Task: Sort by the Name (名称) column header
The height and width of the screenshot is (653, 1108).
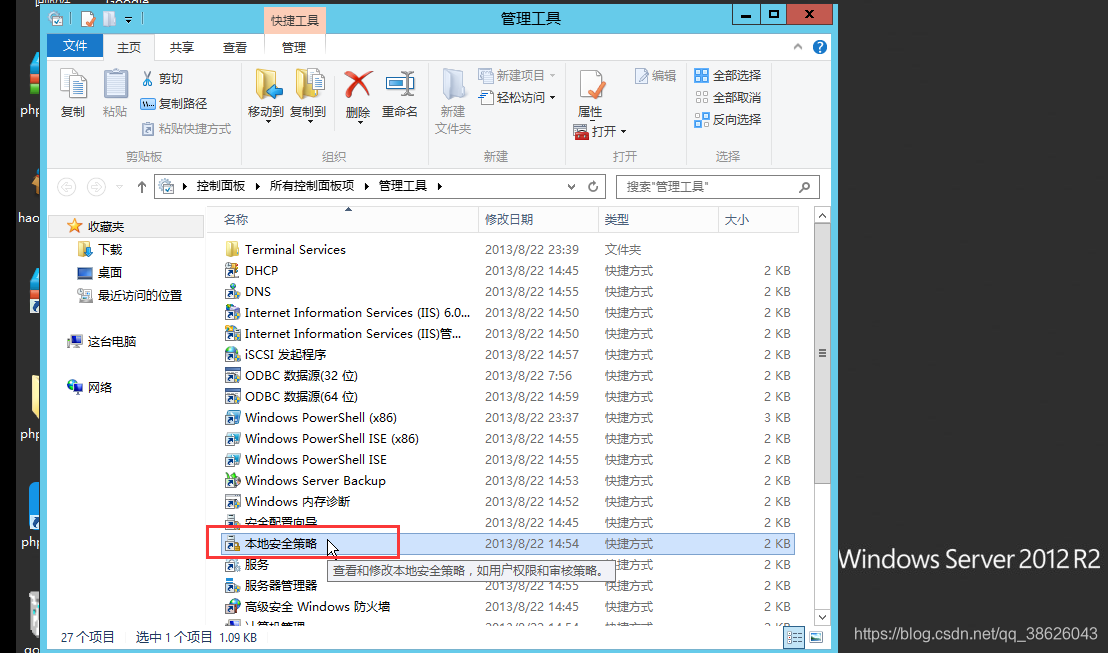Action: pyautogui.click(x=342, y=220)
